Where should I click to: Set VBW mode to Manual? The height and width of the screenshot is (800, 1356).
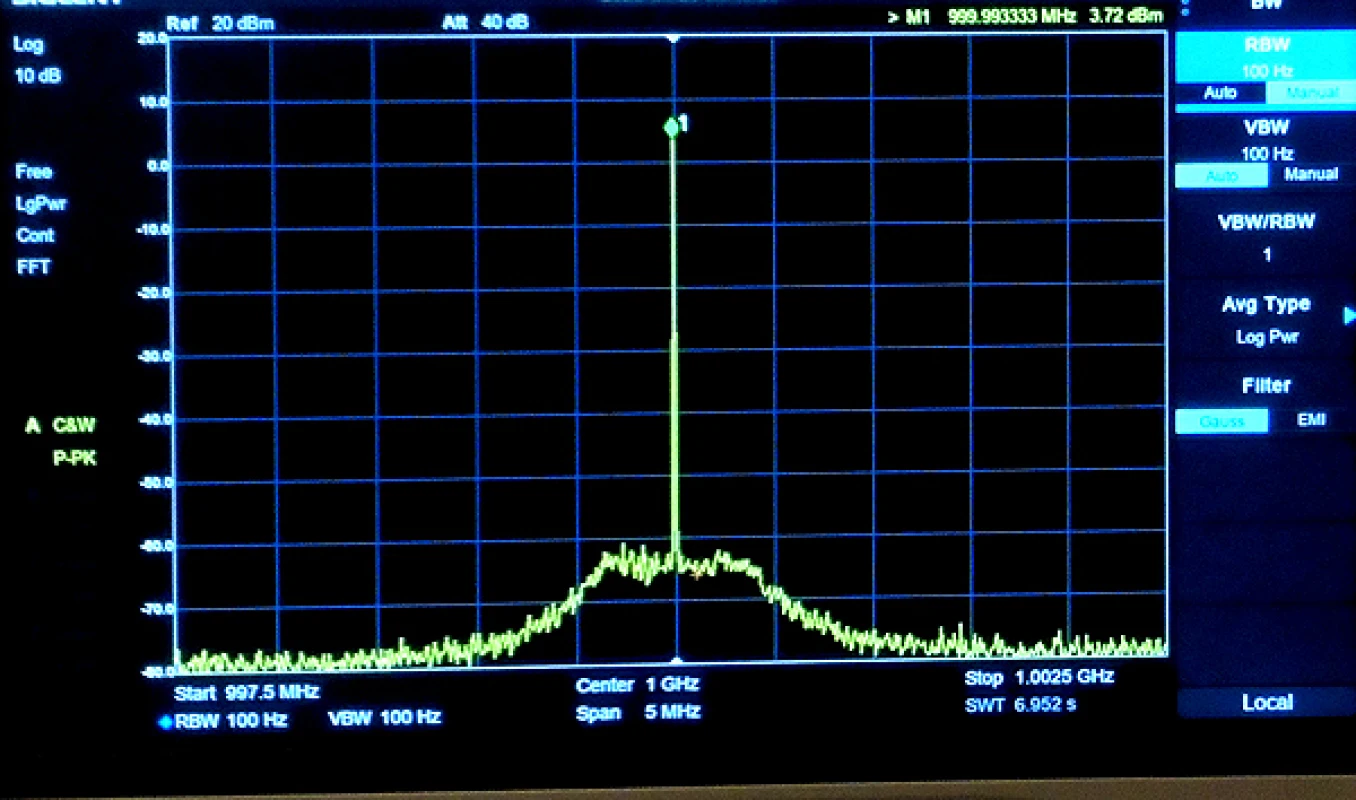click(x=1311, y=175)
